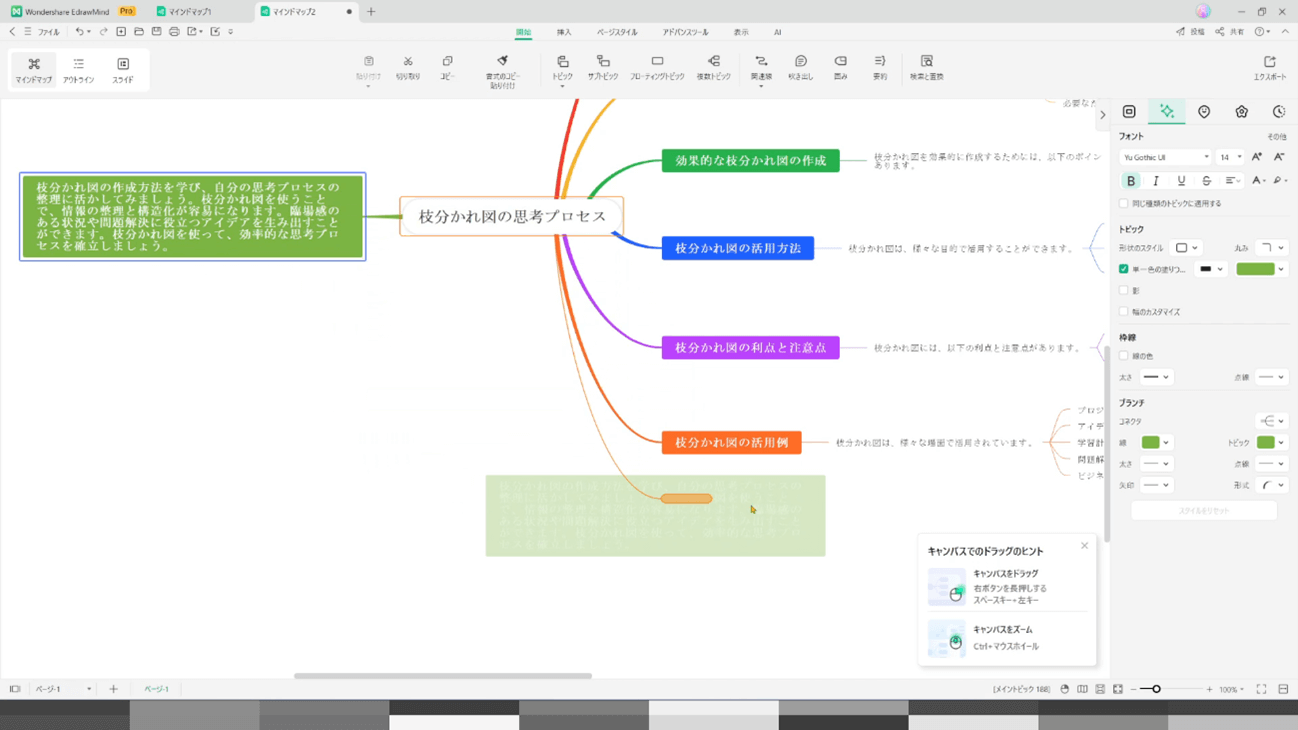Open the border thickness (太さ) dropdown under 枠線

click(1156, 377)
